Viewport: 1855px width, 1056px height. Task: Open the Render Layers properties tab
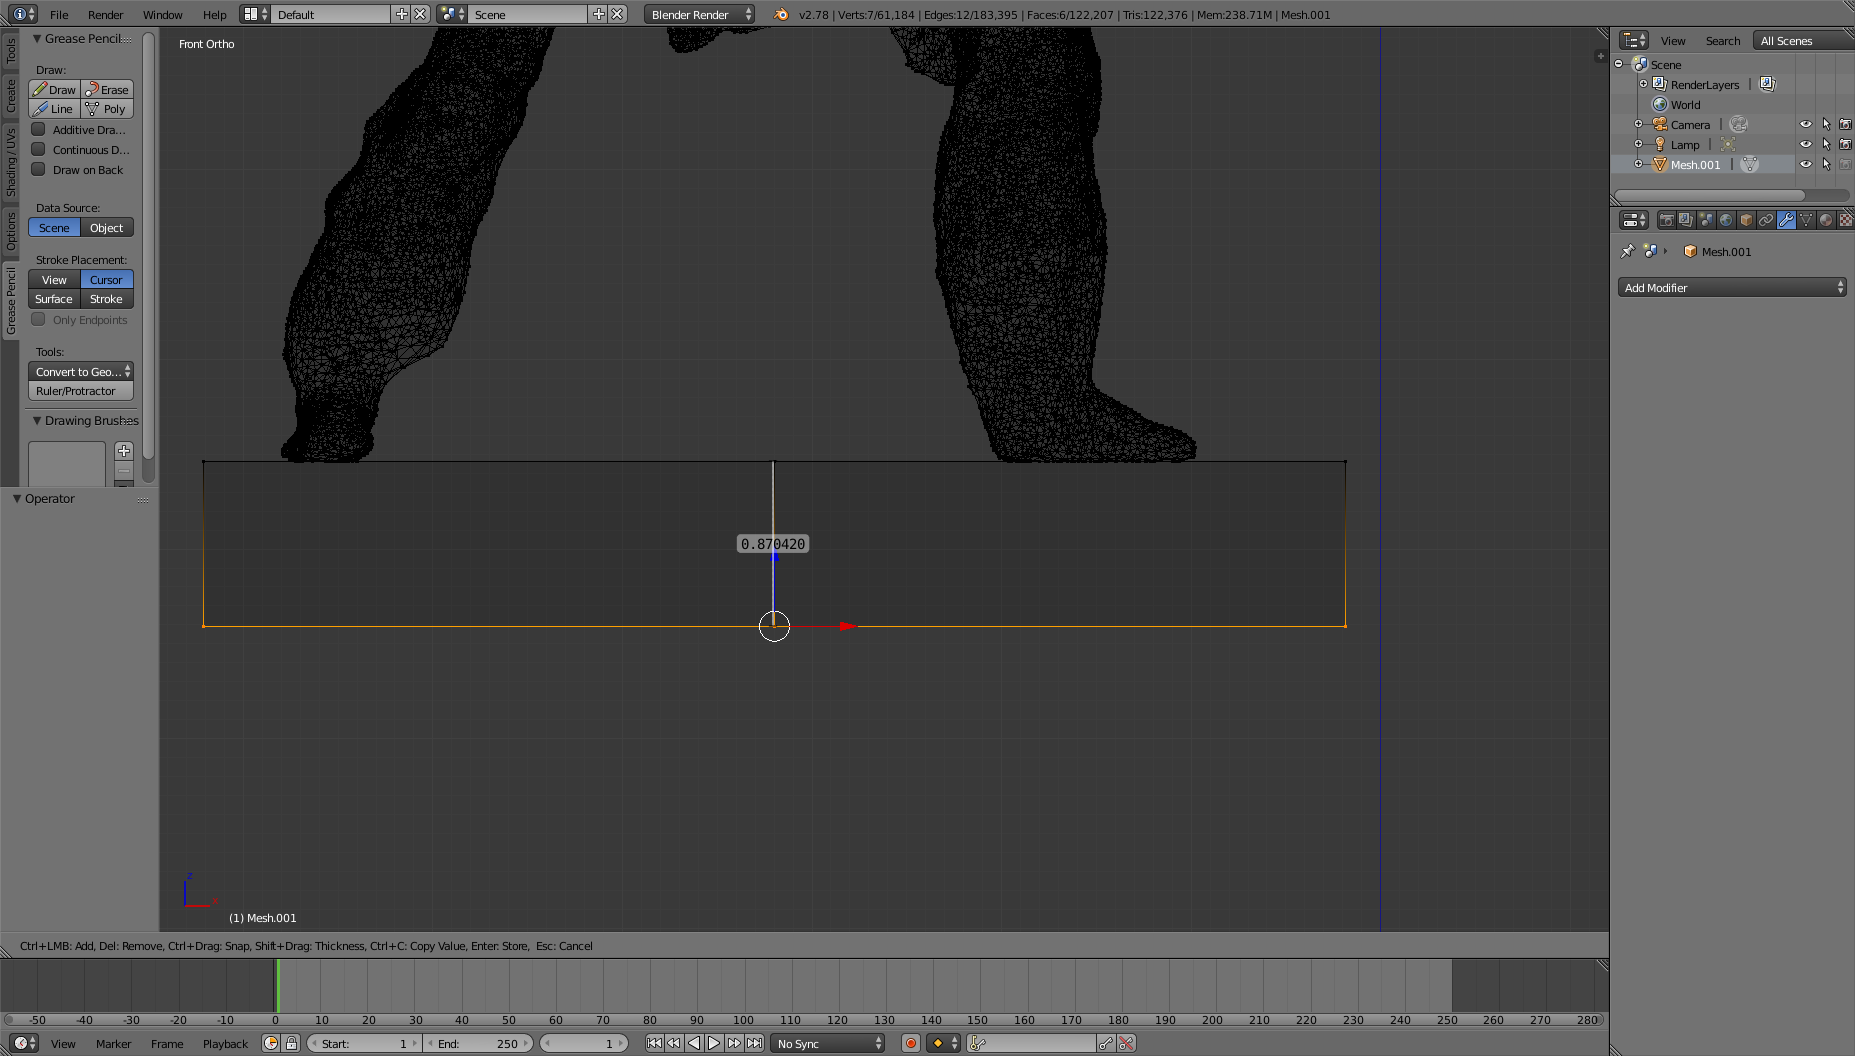pos(1686,220)
